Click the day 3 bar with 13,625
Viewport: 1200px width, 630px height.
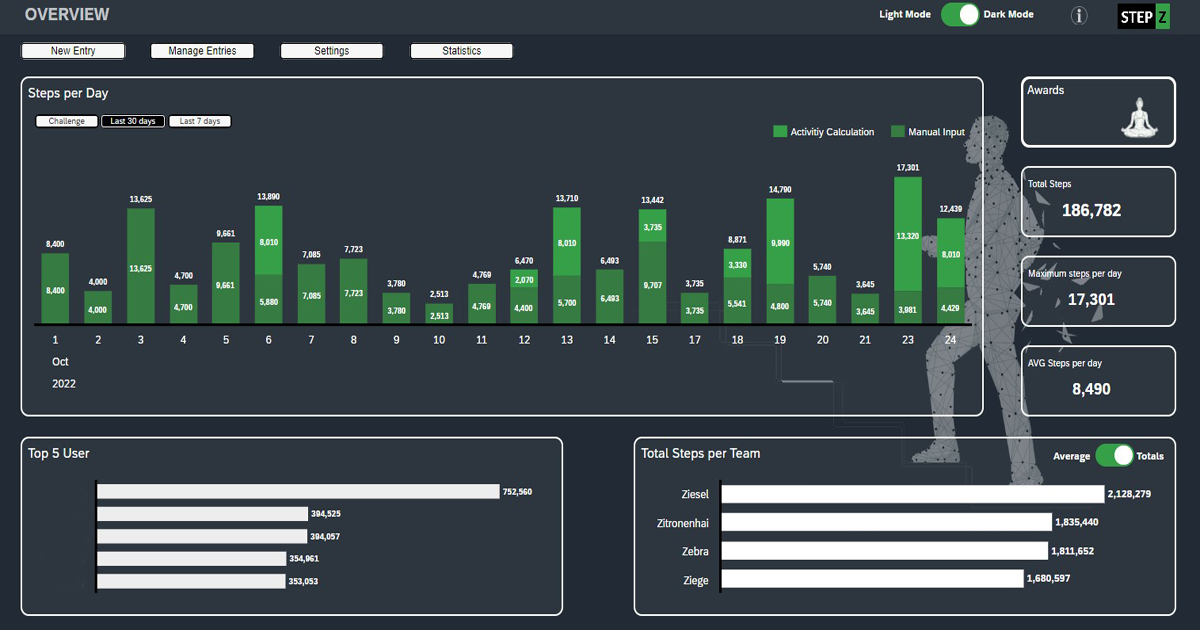point(140,266)
